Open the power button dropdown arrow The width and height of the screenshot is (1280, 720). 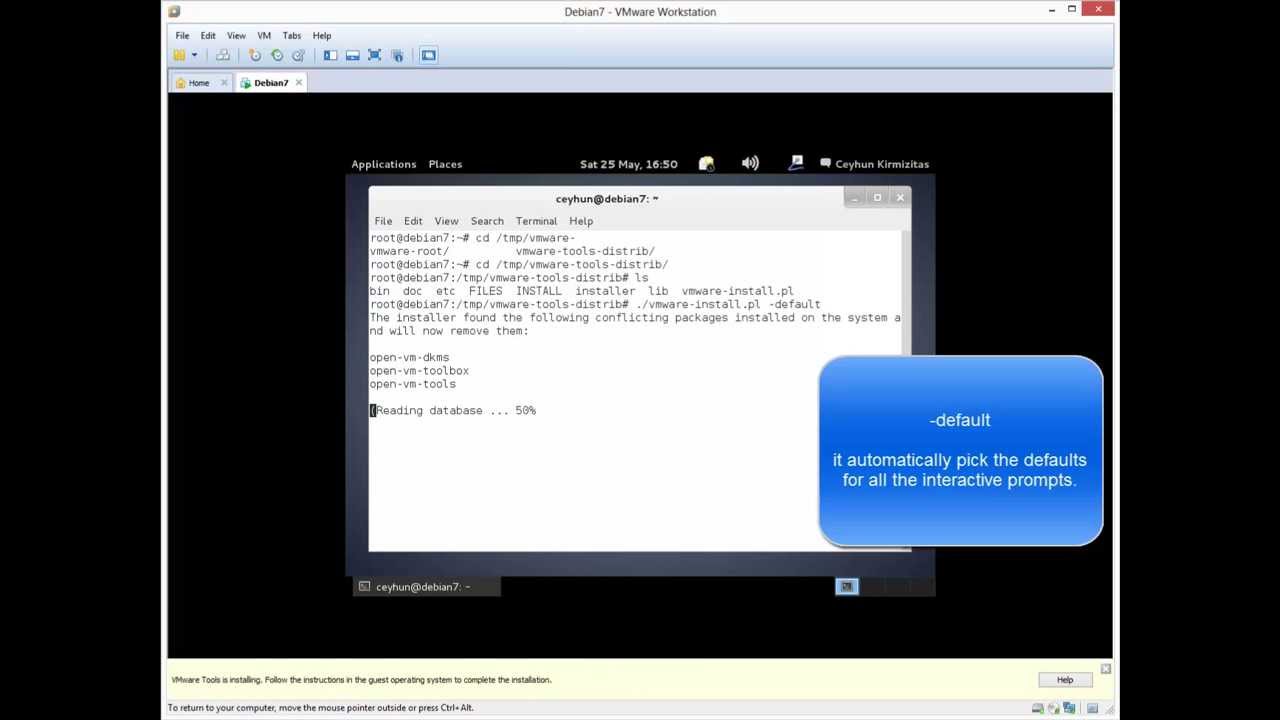196,55
